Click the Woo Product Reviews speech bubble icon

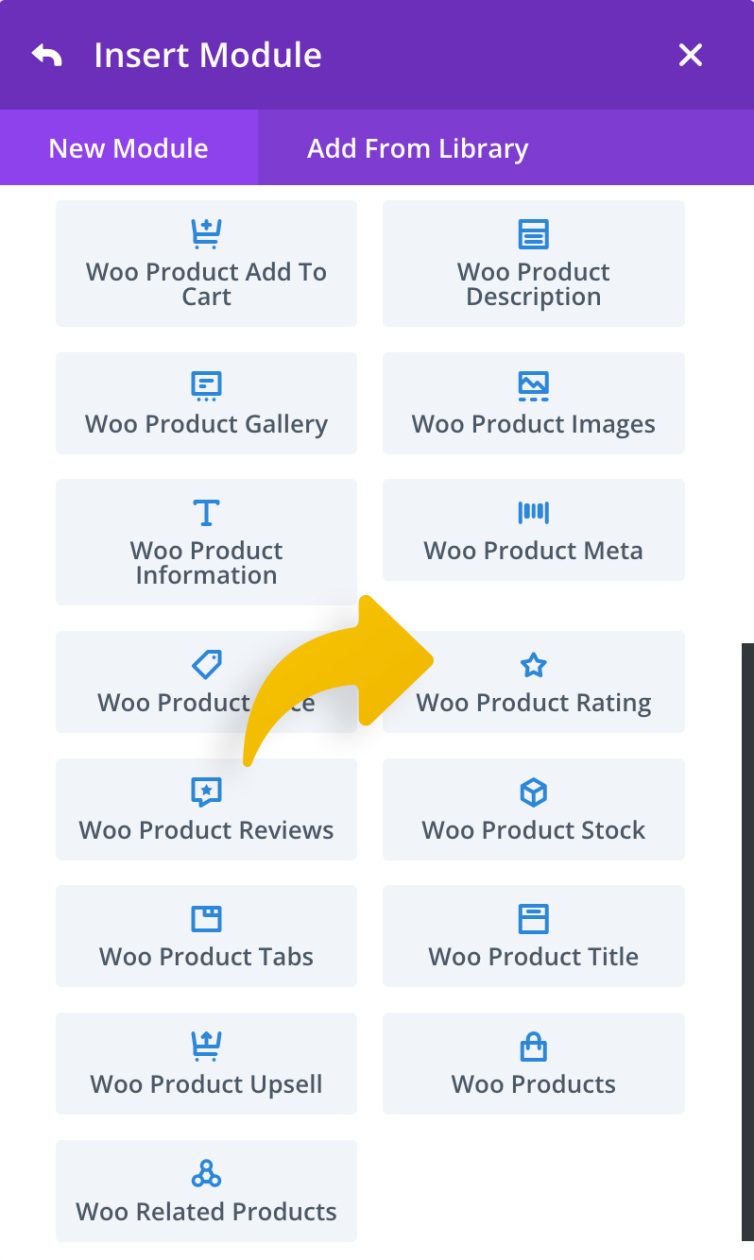point(206,792)
